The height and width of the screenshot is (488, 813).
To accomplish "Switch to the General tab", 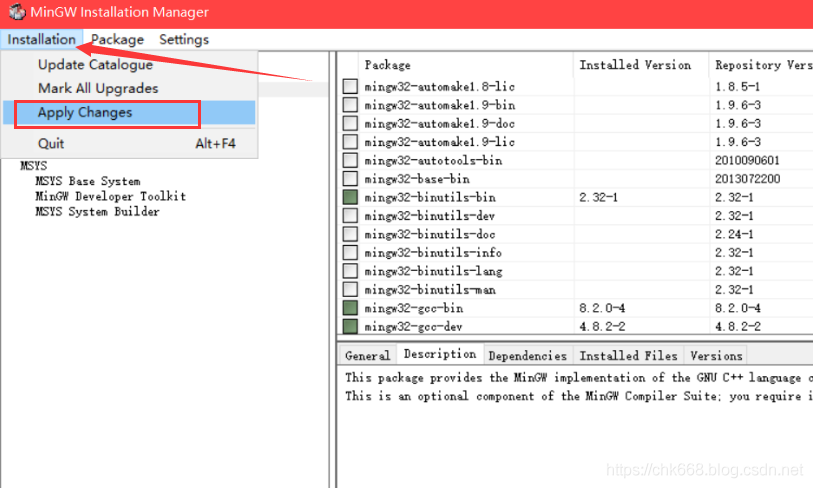I will [x=368, y=356].
